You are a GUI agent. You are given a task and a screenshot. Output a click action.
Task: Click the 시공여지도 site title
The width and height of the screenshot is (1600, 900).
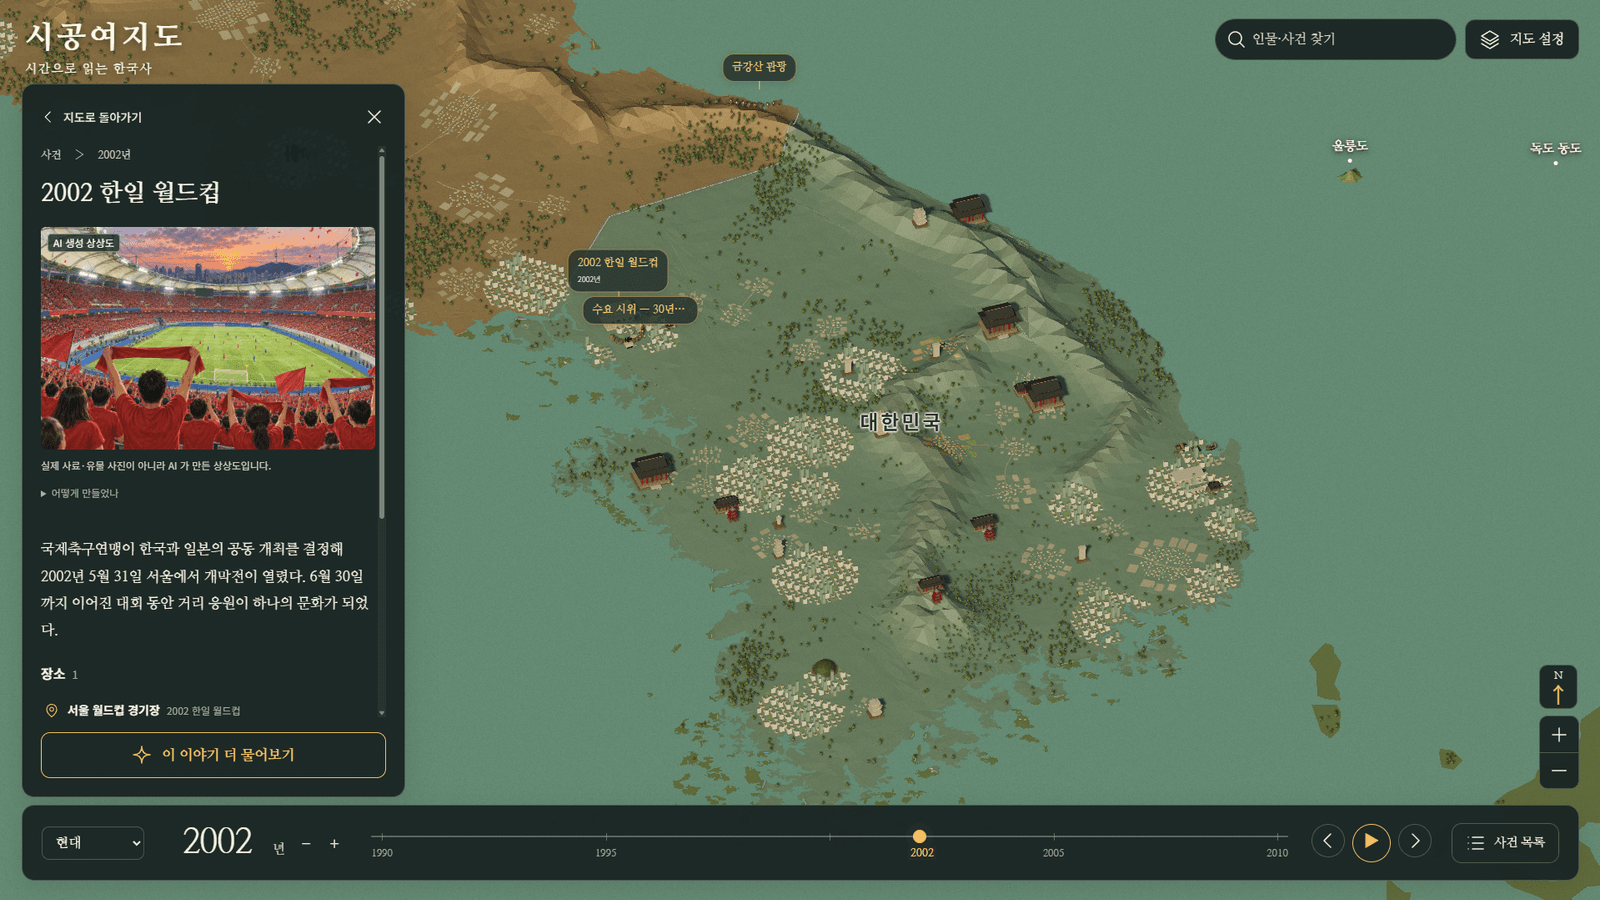click(x=104, y=36)
